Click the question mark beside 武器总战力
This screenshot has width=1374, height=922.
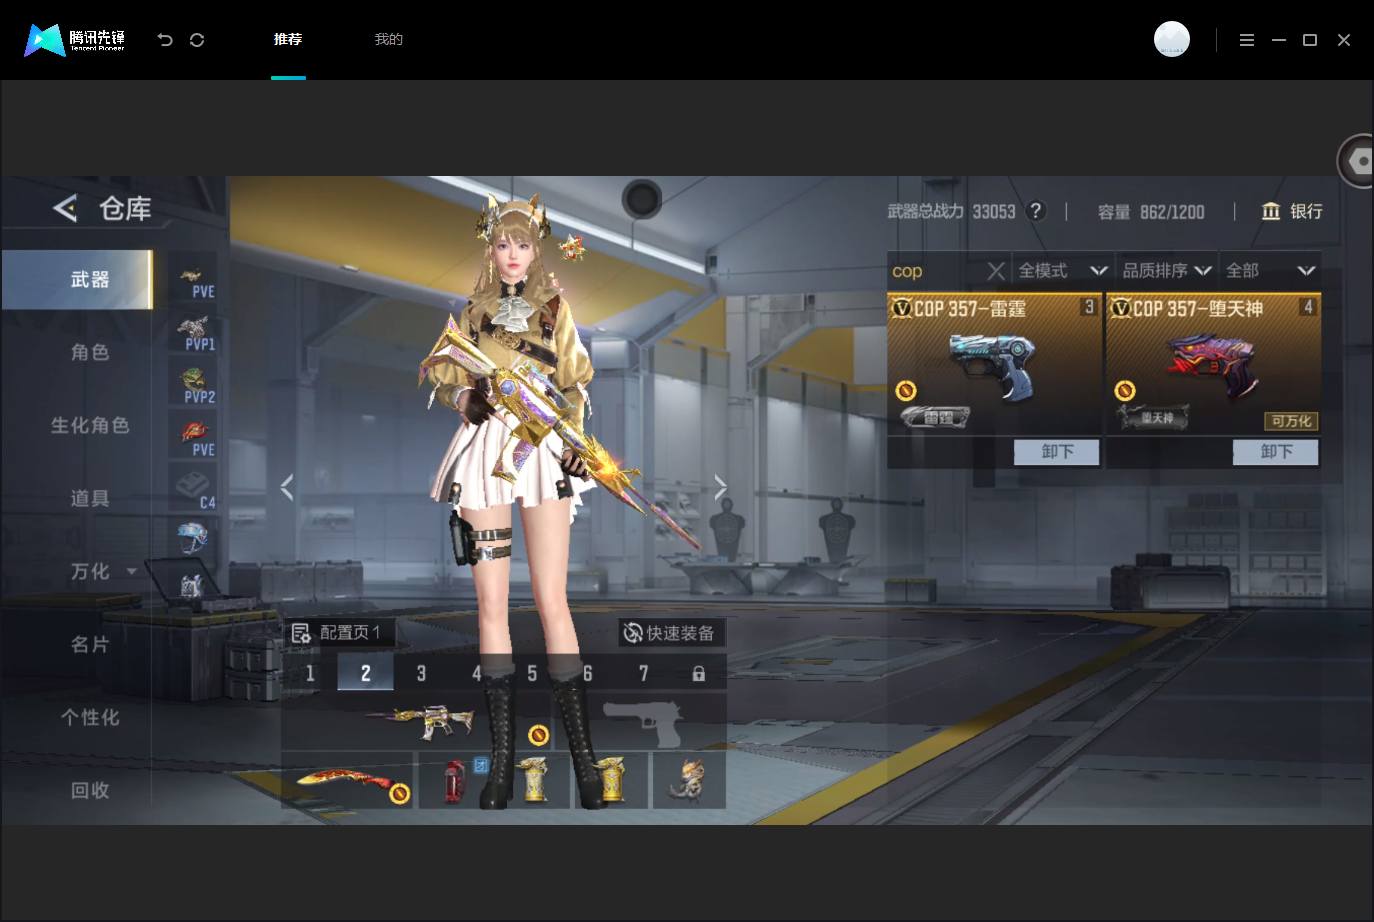point(1036,211)
